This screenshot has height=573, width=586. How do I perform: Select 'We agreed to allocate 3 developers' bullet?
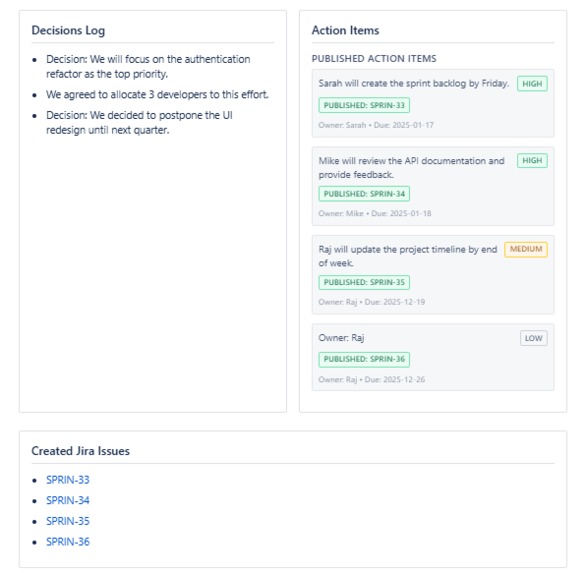157,95
